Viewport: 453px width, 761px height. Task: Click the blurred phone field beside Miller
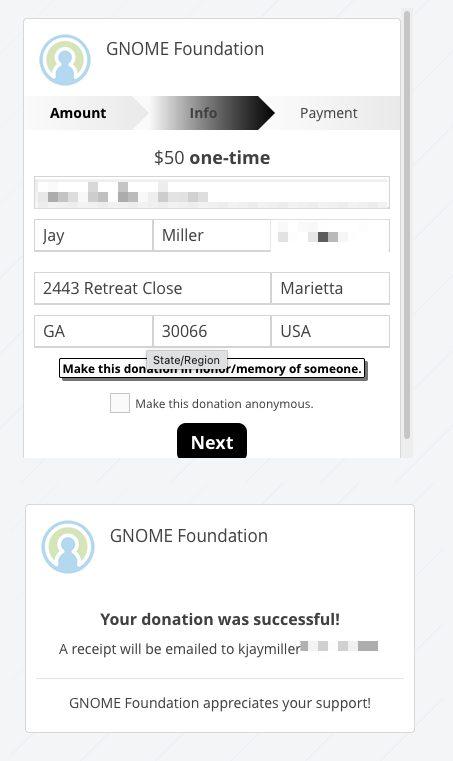point(330,236)
